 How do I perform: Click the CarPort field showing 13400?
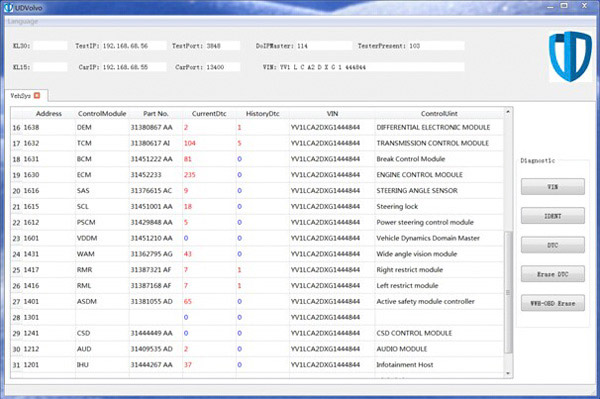[222, 67]
